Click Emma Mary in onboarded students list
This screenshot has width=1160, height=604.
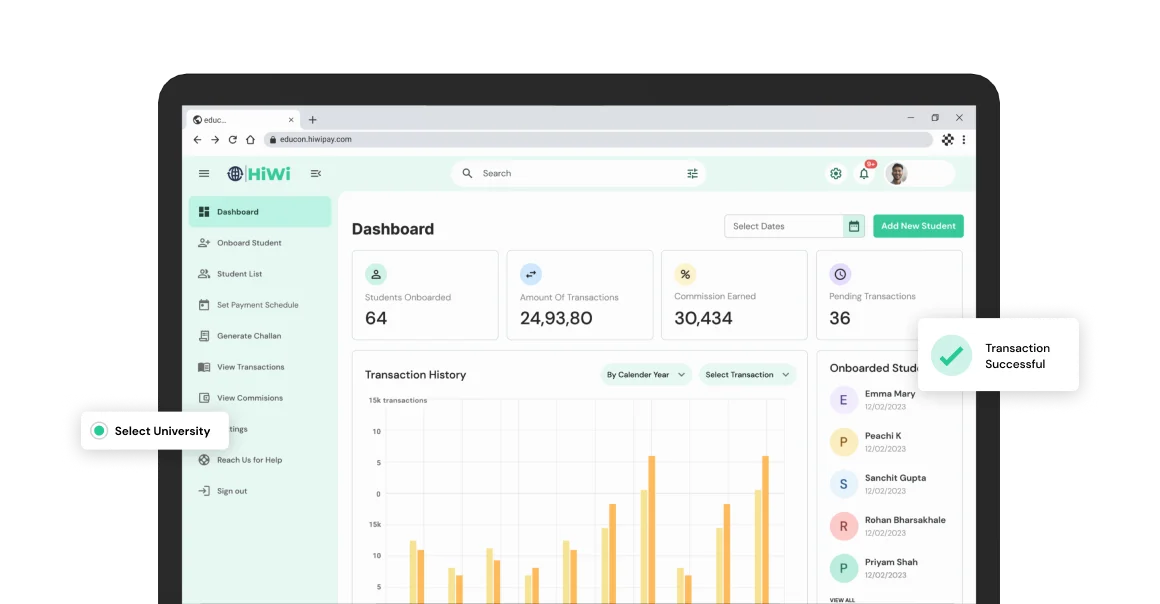[889, 394]
